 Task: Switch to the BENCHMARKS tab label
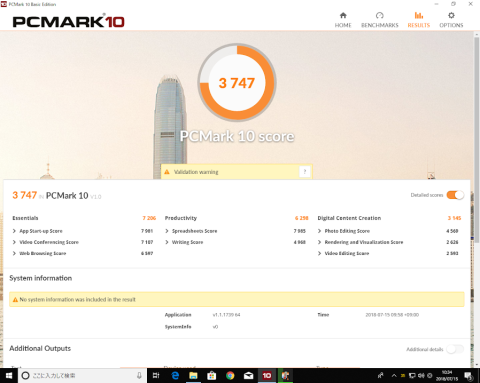pos(380,25)
